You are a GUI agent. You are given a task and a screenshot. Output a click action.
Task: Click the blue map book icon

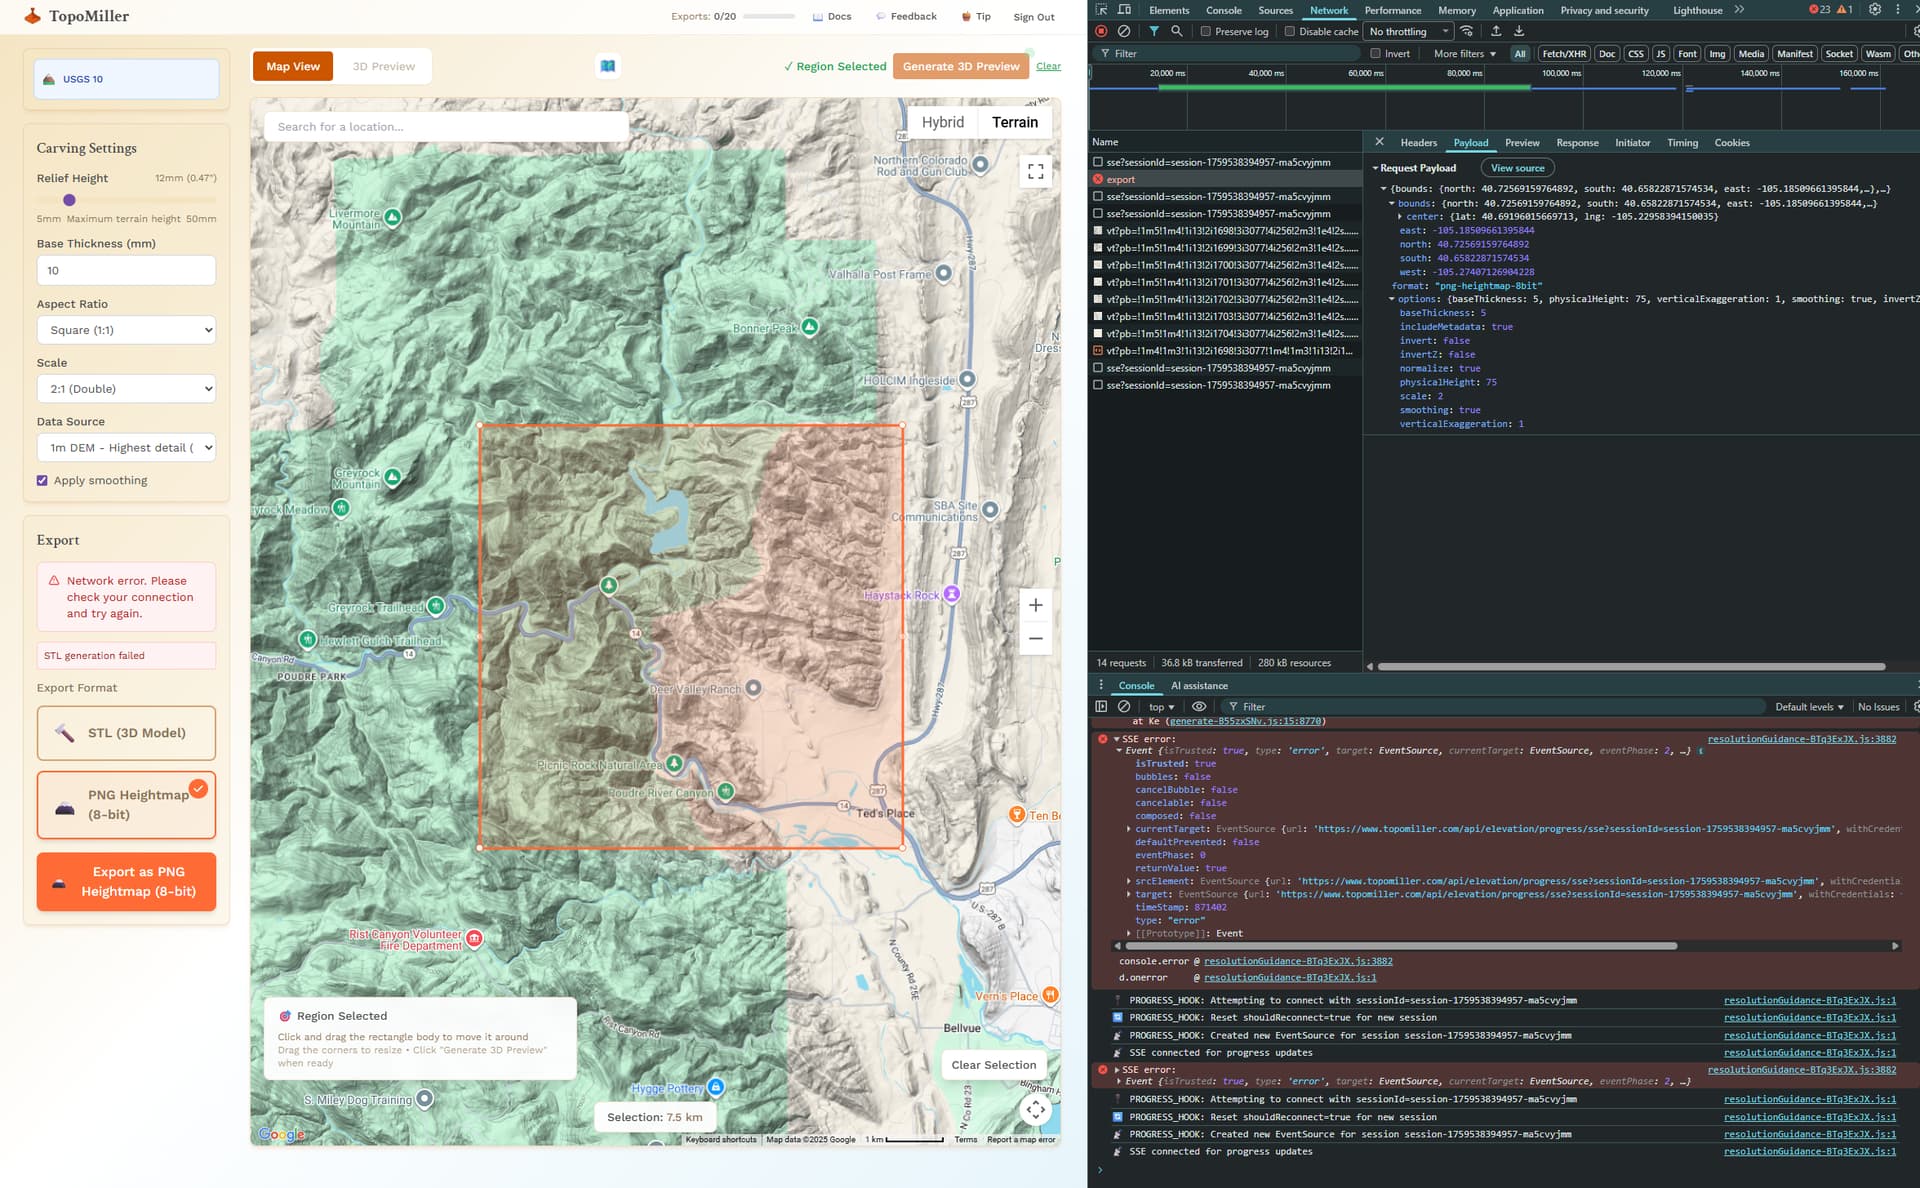(607, 66)
